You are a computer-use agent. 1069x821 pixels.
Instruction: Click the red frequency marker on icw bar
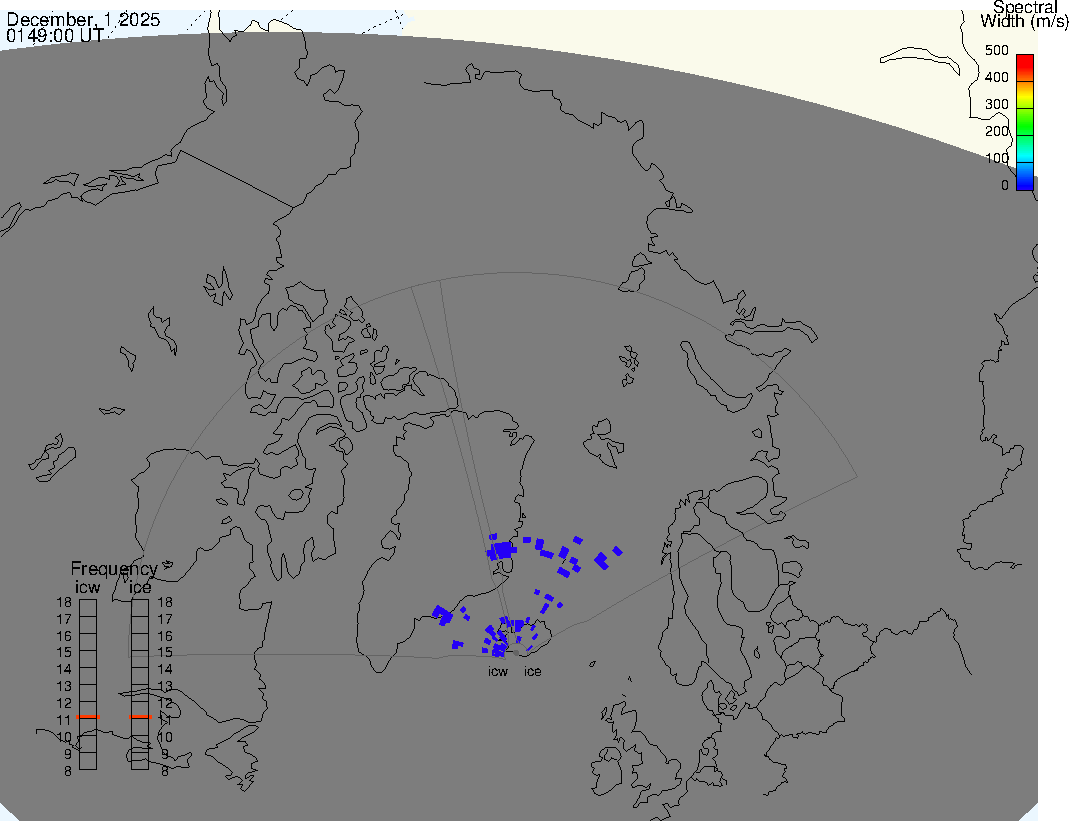(88, 717)
